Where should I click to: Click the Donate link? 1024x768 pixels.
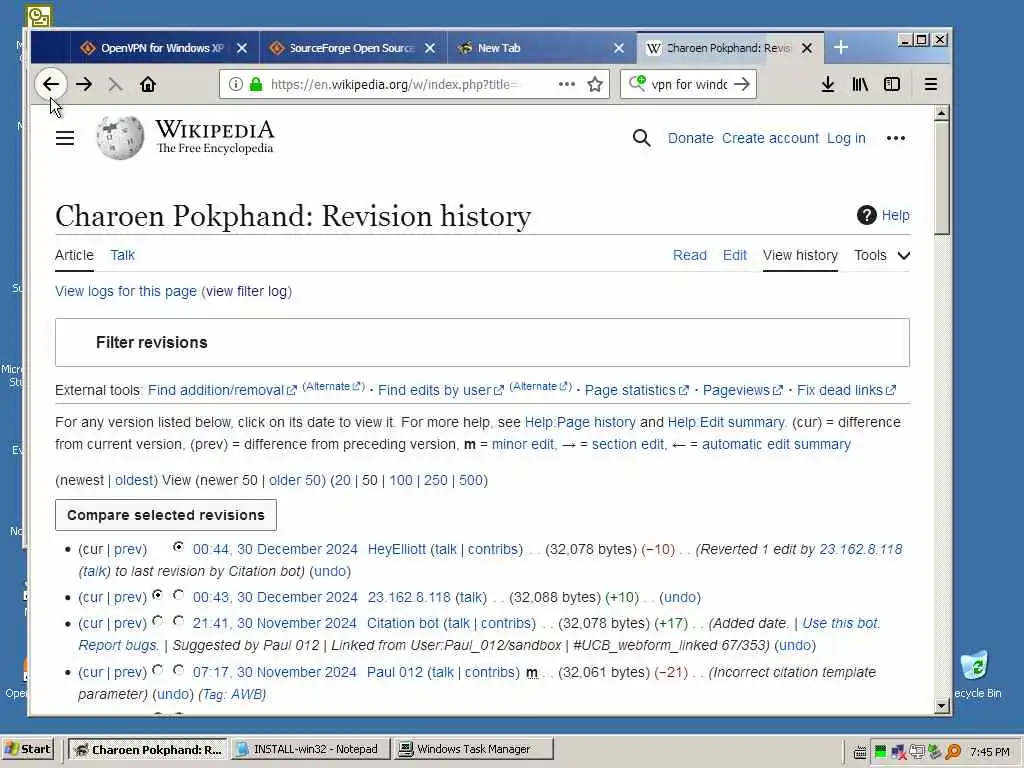tap(690, 138)
